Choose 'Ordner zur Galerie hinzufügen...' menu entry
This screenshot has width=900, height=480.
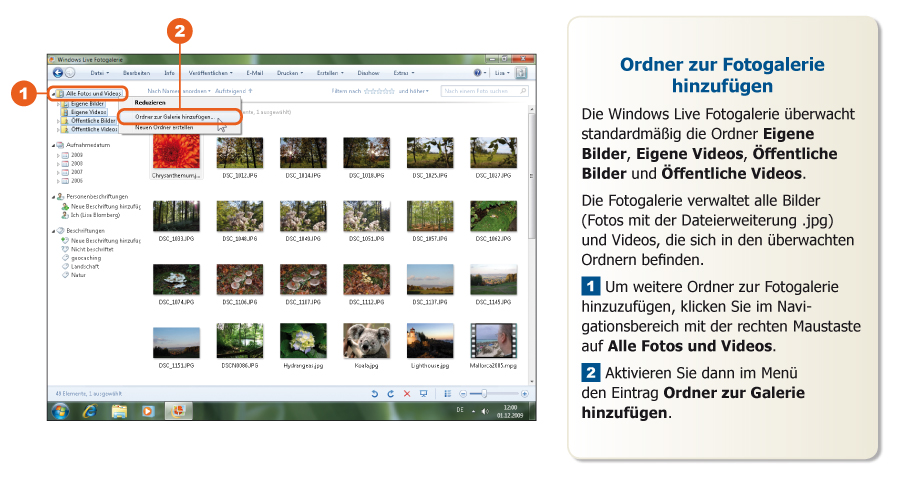tap(173, 117)
